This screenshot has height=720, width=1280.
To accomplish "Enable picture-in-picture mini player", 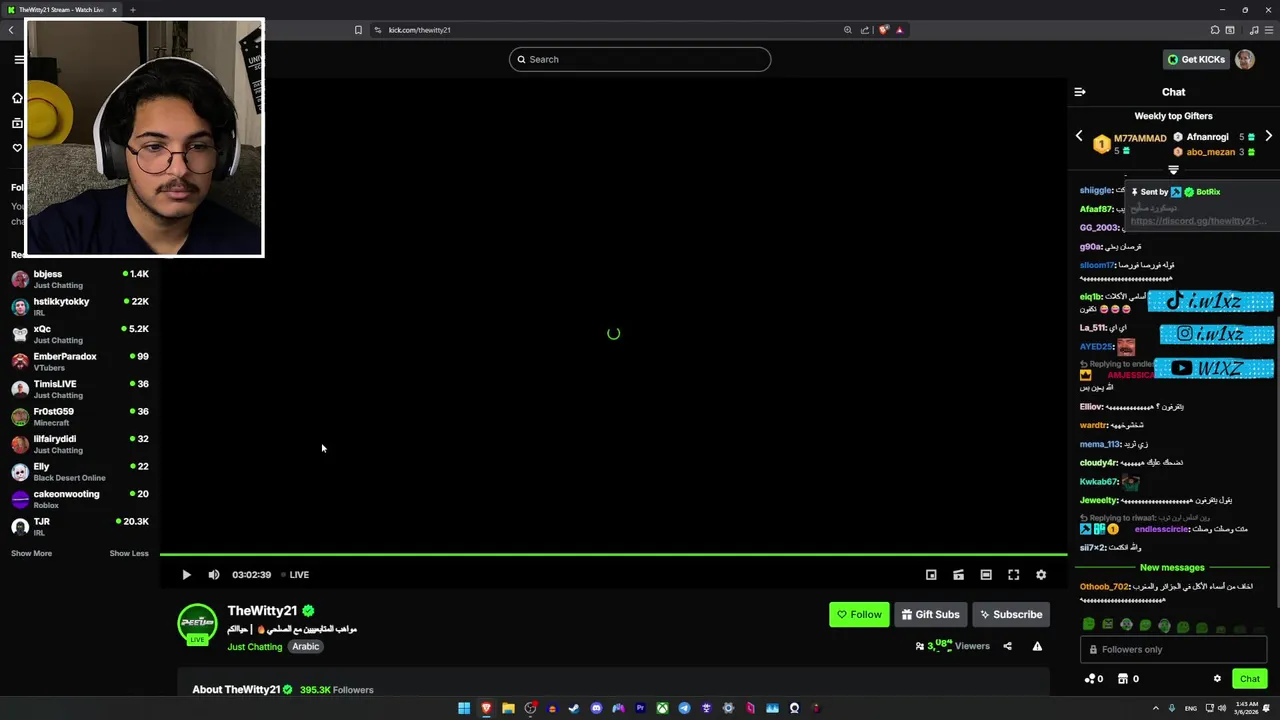I will (931, 575).
